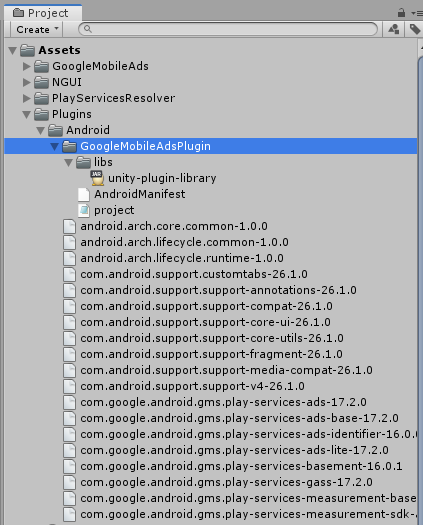Screen dimensions: 423x525
Task: Click the play-services-gass file icon
Action: coord(69,482)
